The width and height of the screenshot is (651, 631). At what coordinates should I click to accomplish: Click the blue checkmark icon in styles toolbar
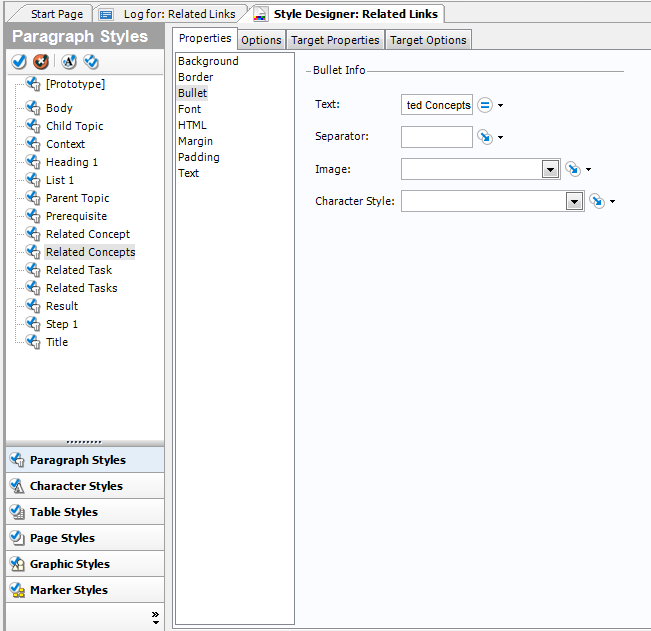click(19, 62)
